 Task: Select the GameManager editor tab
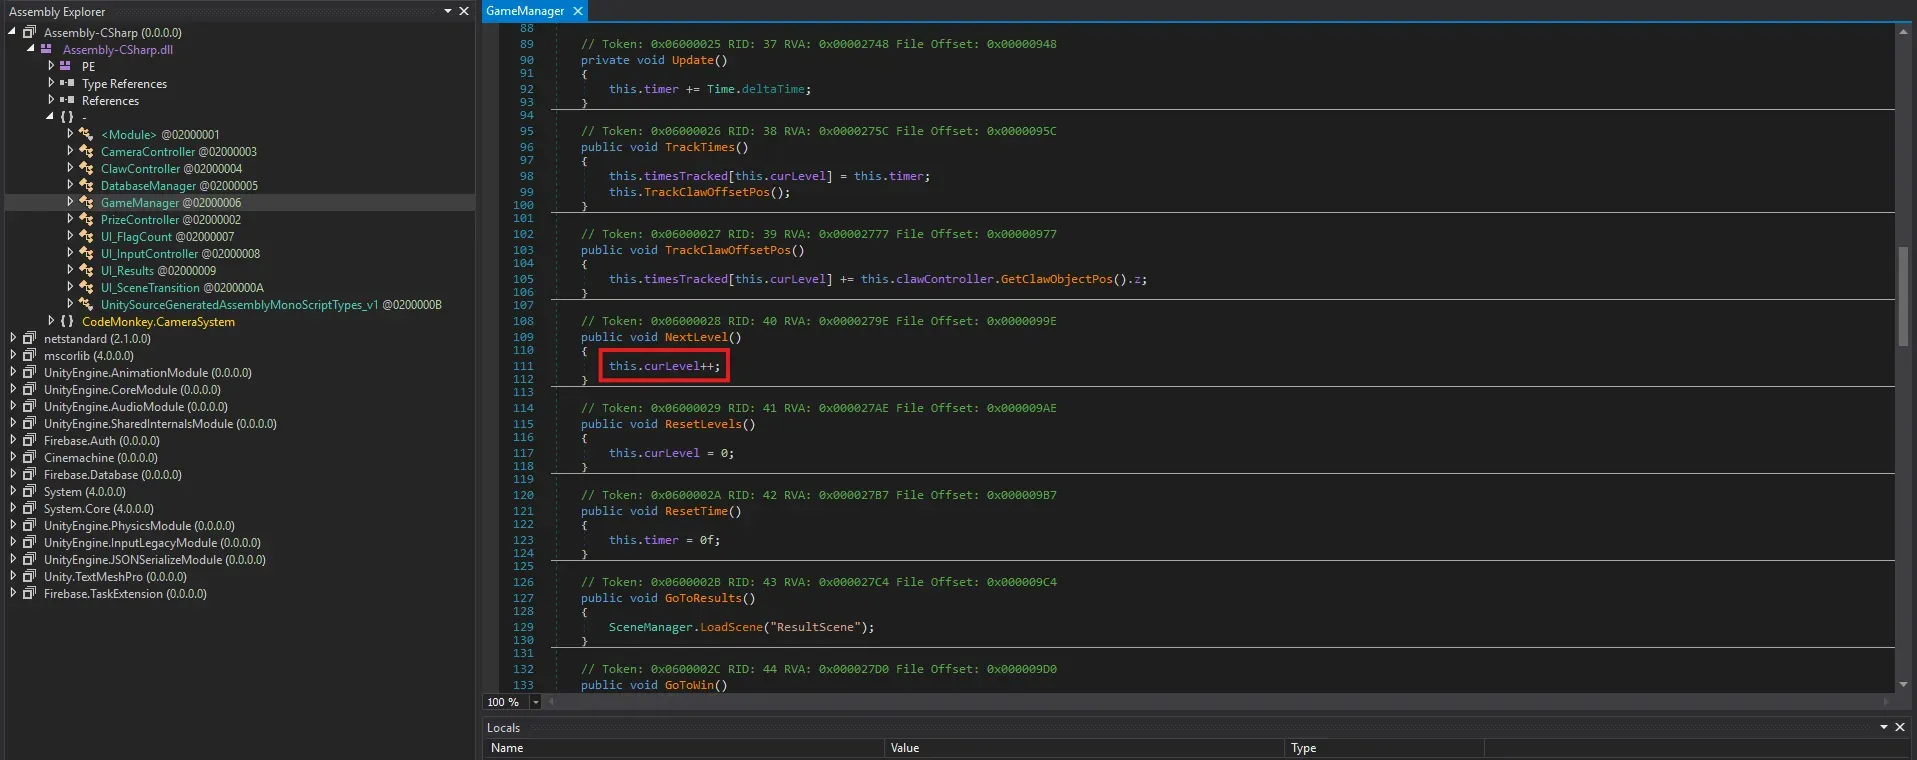coord(525,11)
